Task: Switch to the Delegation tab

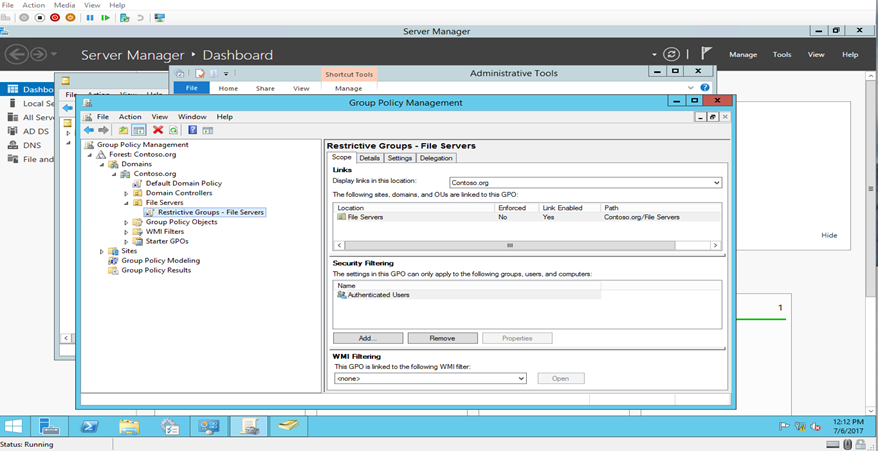Action: 436,158
